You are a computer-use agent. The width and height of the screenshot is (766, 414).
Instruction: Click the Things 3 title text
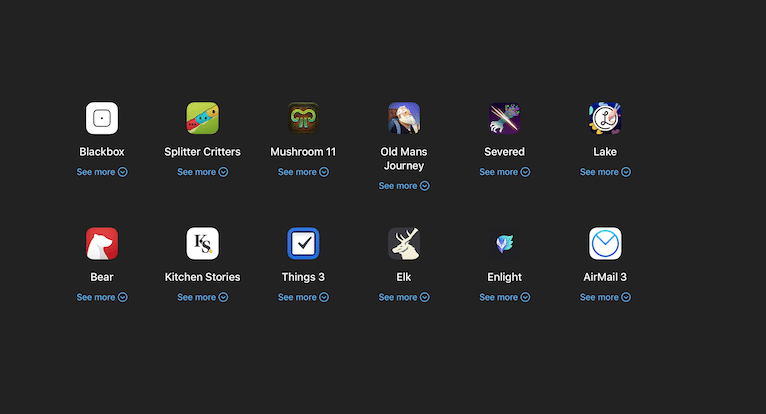click(x=303, y=277)
